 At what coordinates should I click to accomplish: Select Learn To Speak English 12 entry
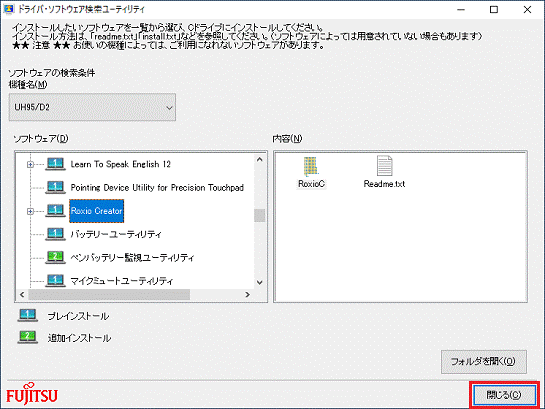(121, 164)
